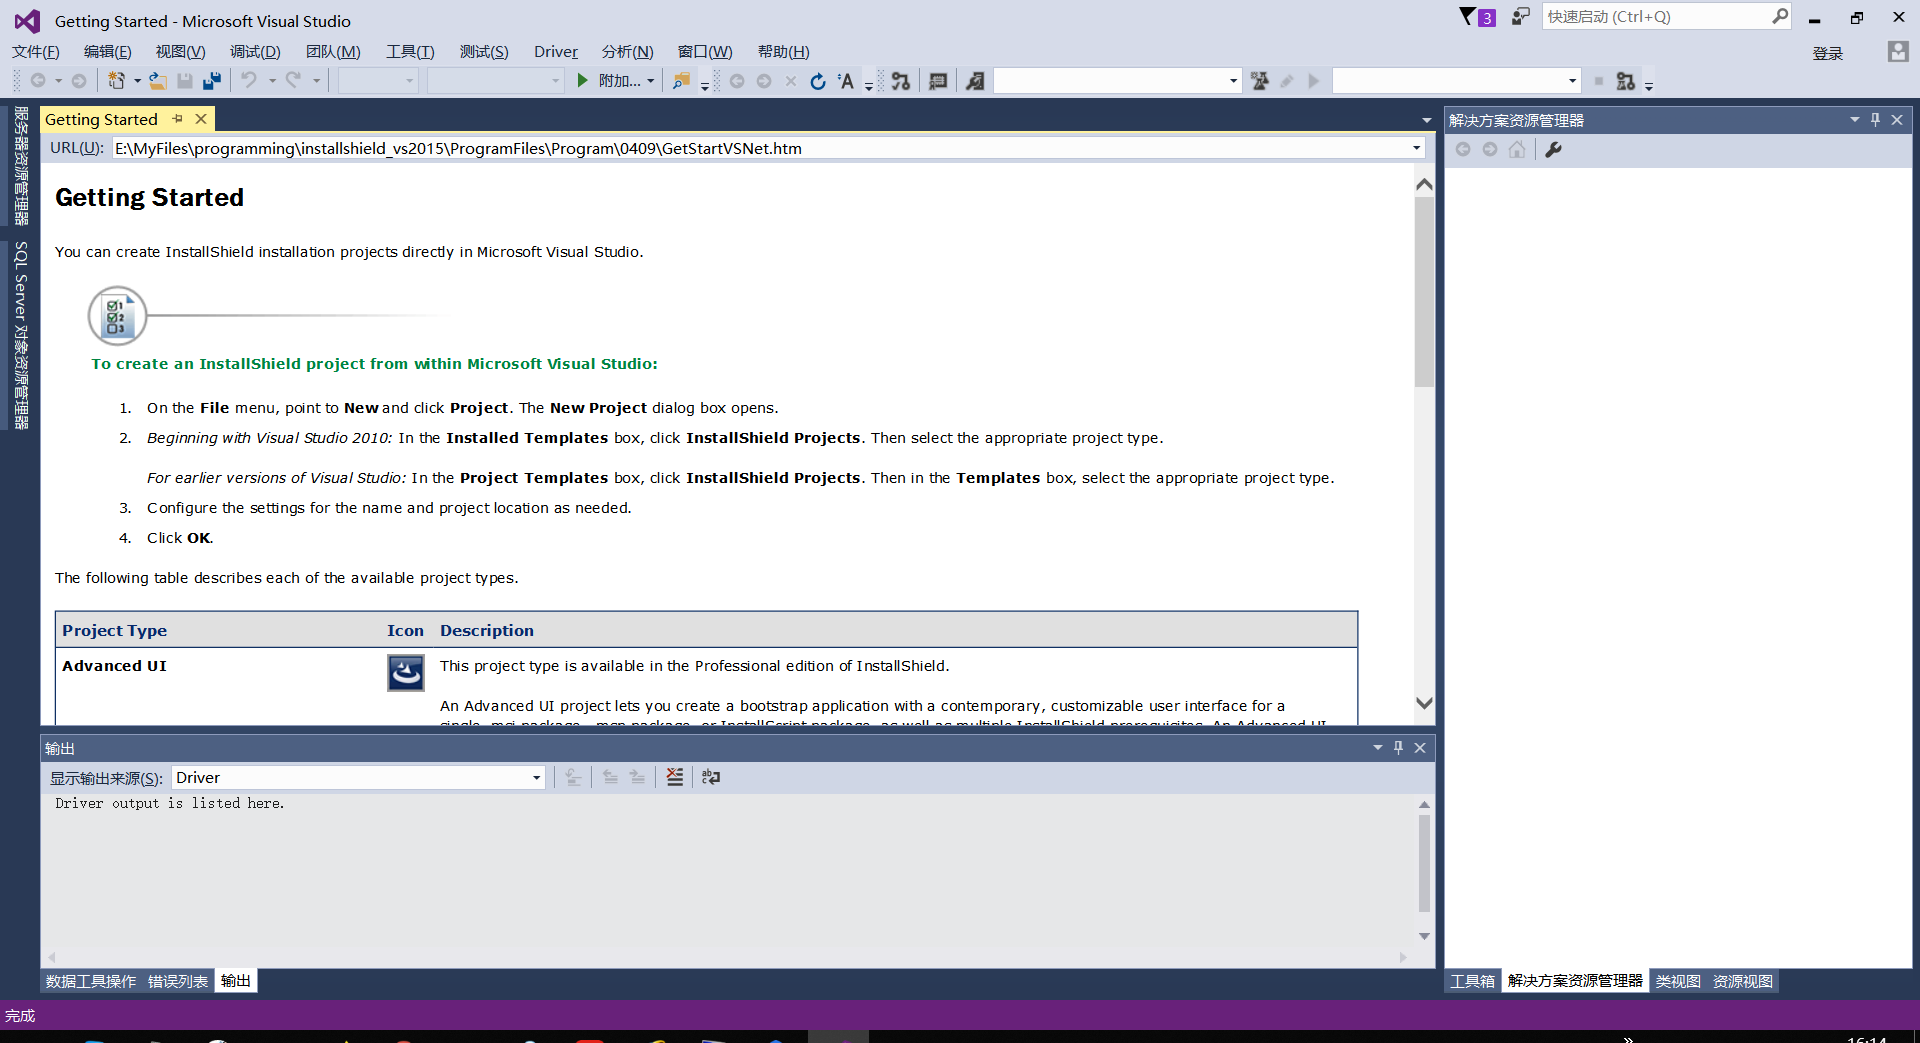Toggle word wrap in Output panel
This screenshot has height=1043, width=1920.
711,777
